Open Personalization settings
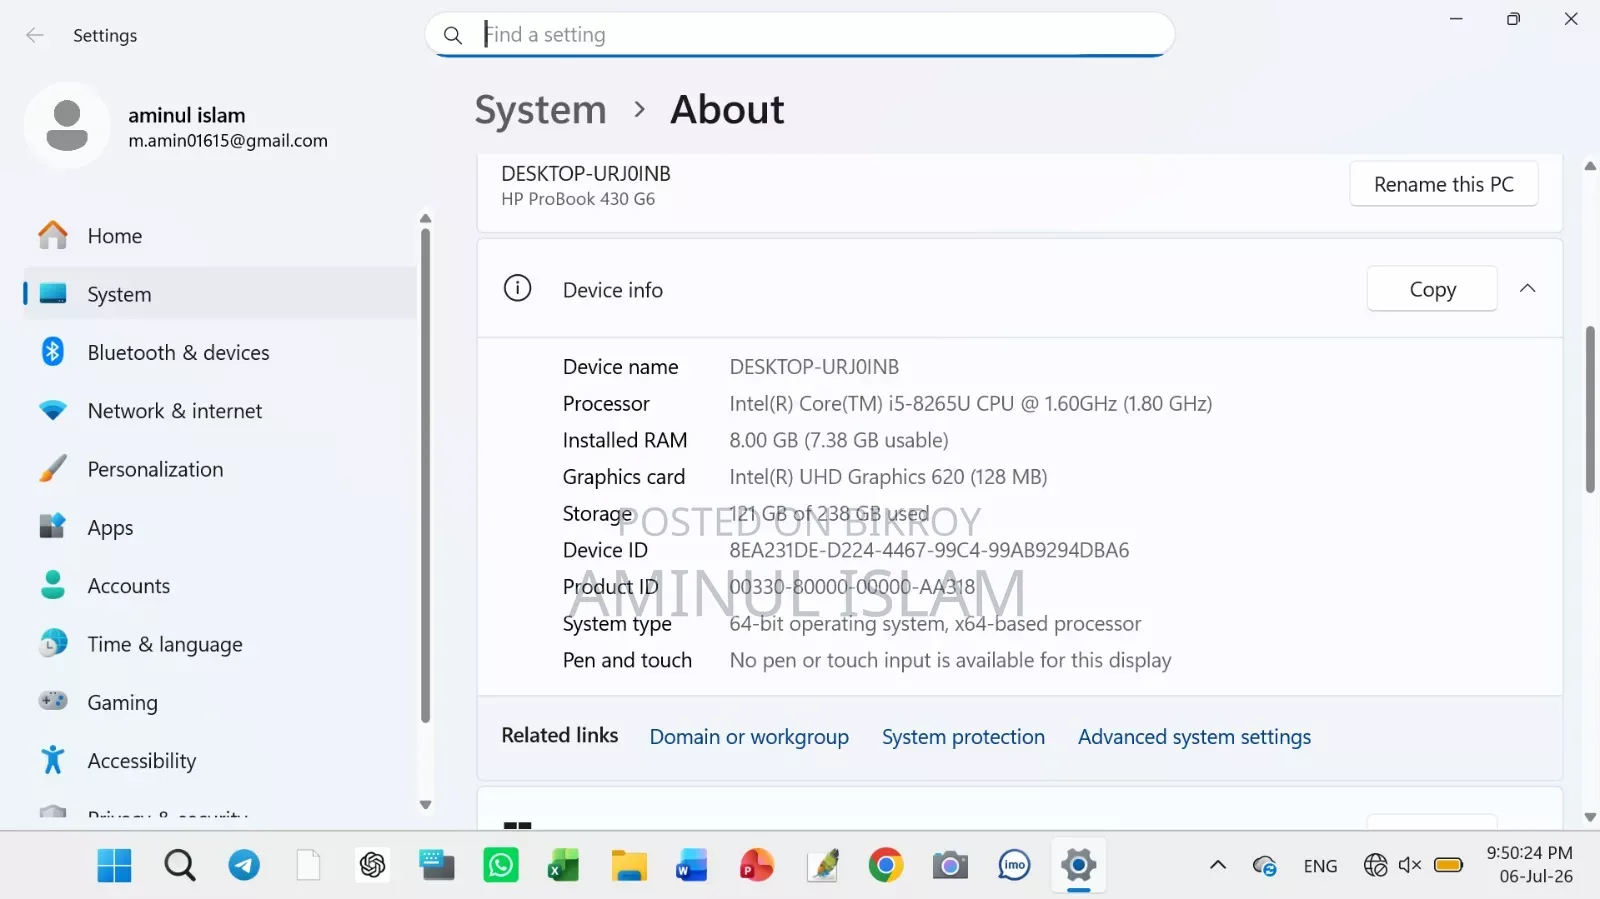The height and width of the screenshot is (899, 1600). click(220, 469)
